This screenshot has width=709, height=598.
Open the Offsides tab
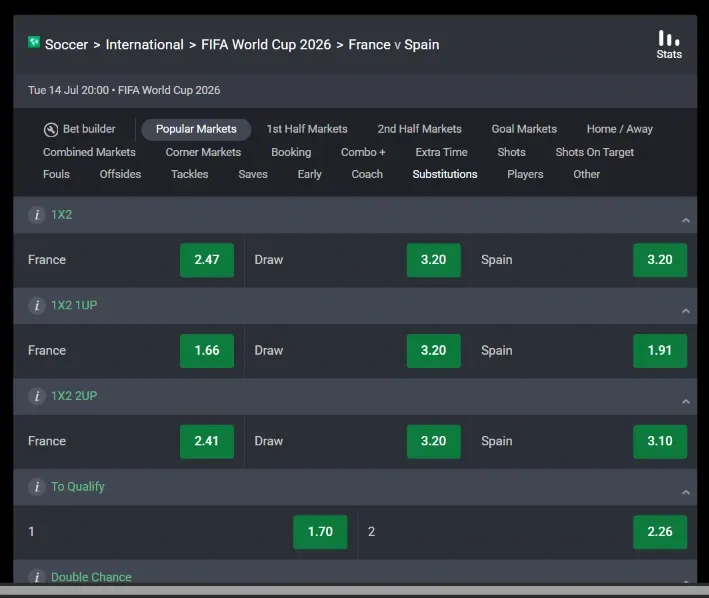(x=120, y=174)
